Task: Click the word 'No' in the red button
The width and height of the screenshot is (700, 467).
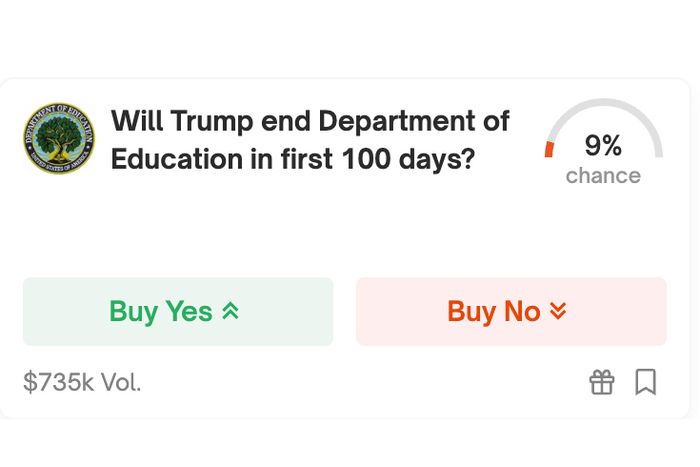Action: [x=522, y=311]
